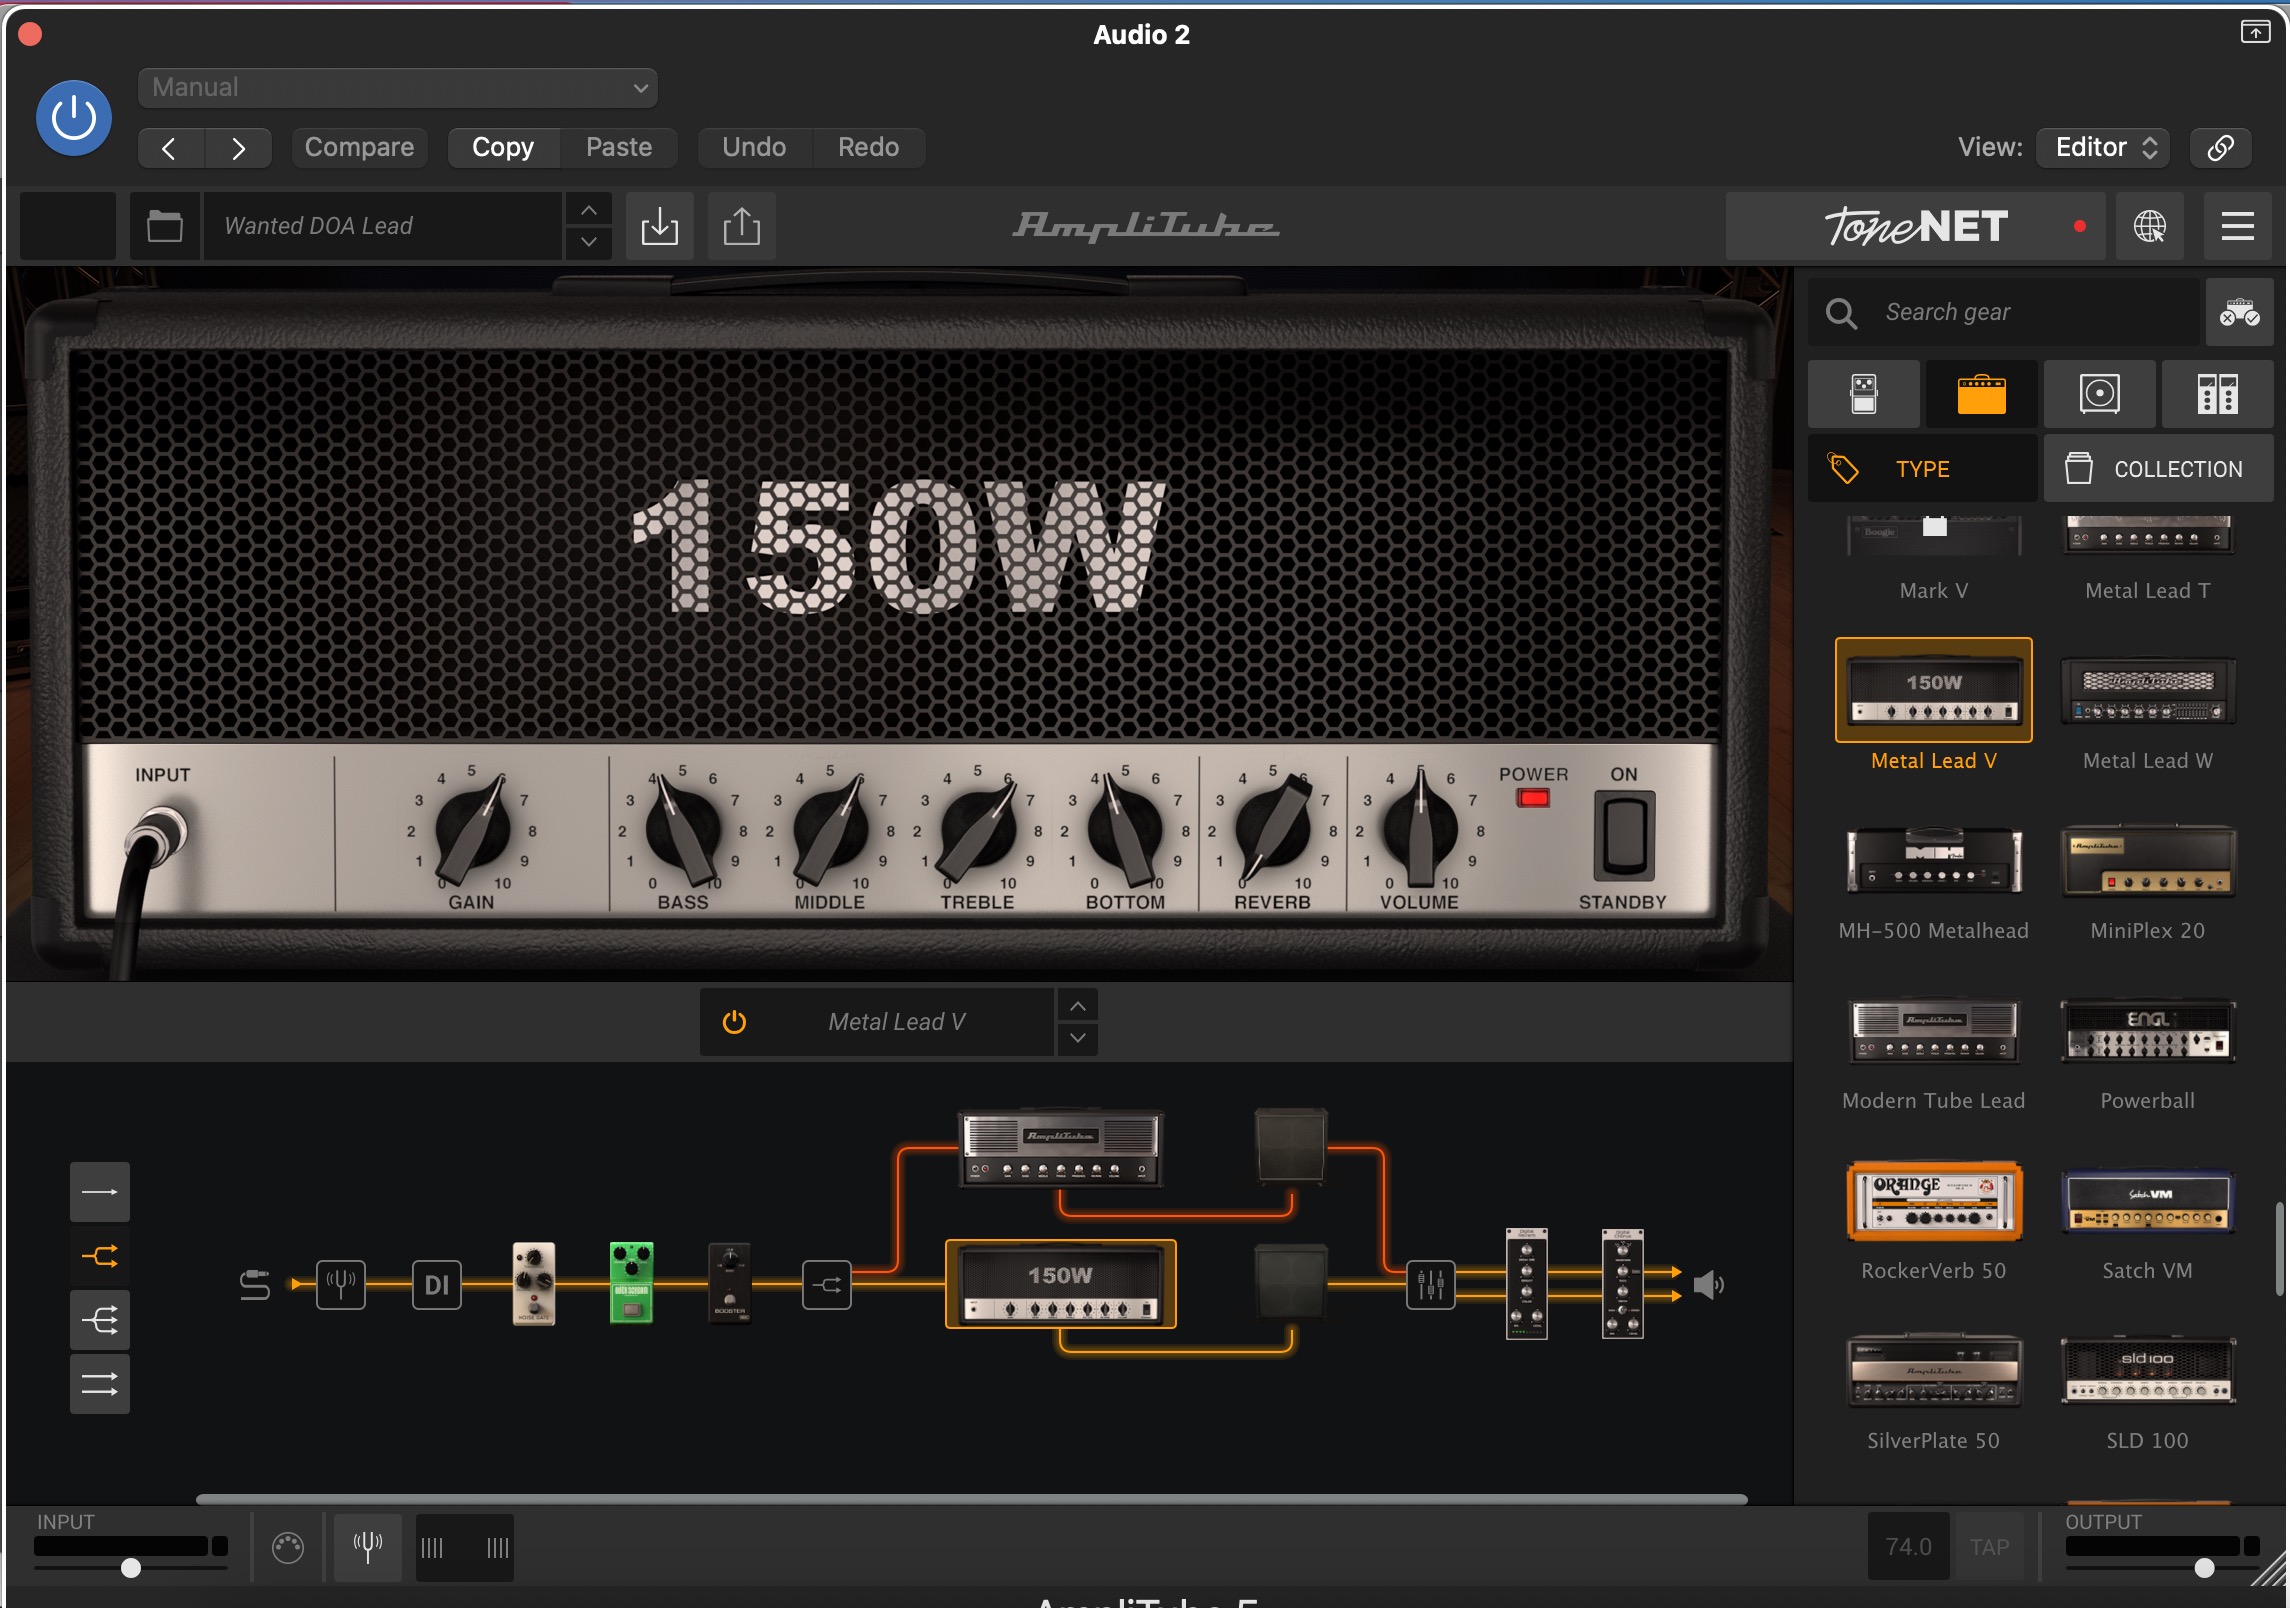
Task: Click the VOLUME knob on amp
Action: click(1420, 830)
